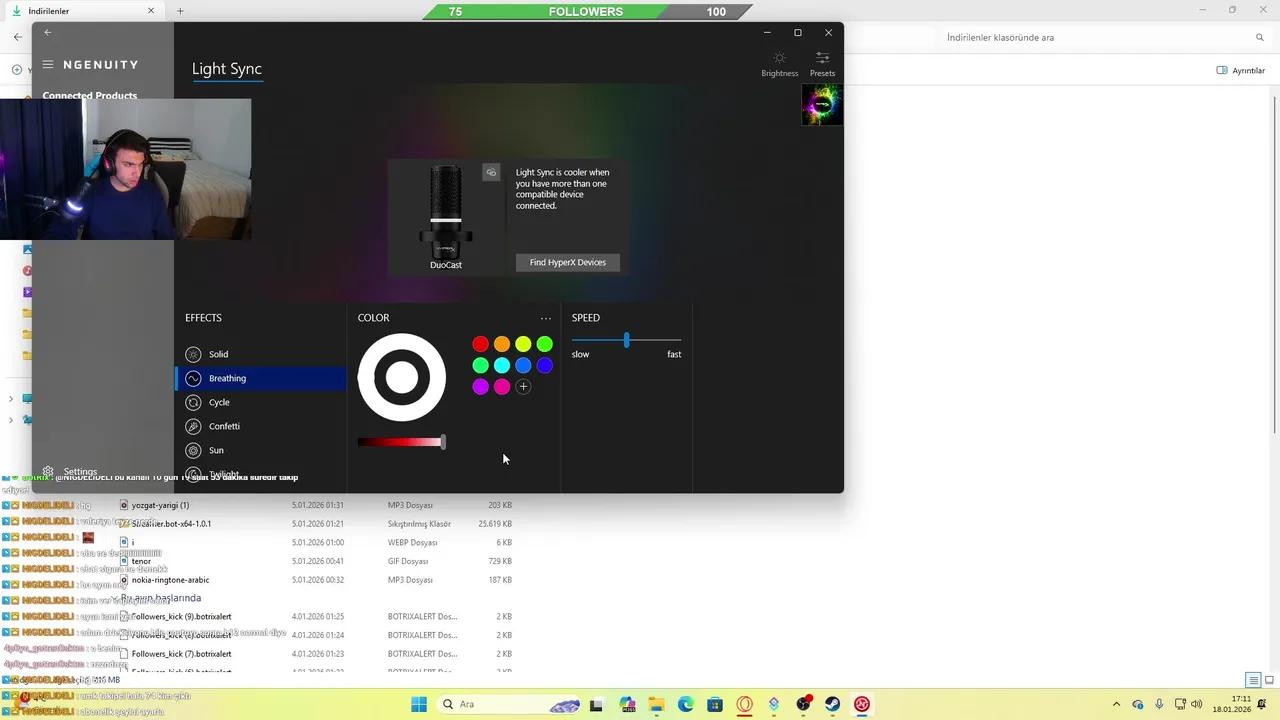Choose the Breathing lighting effect
Image resolution: width=1280 pixels, height=720 pixels.
261,378
